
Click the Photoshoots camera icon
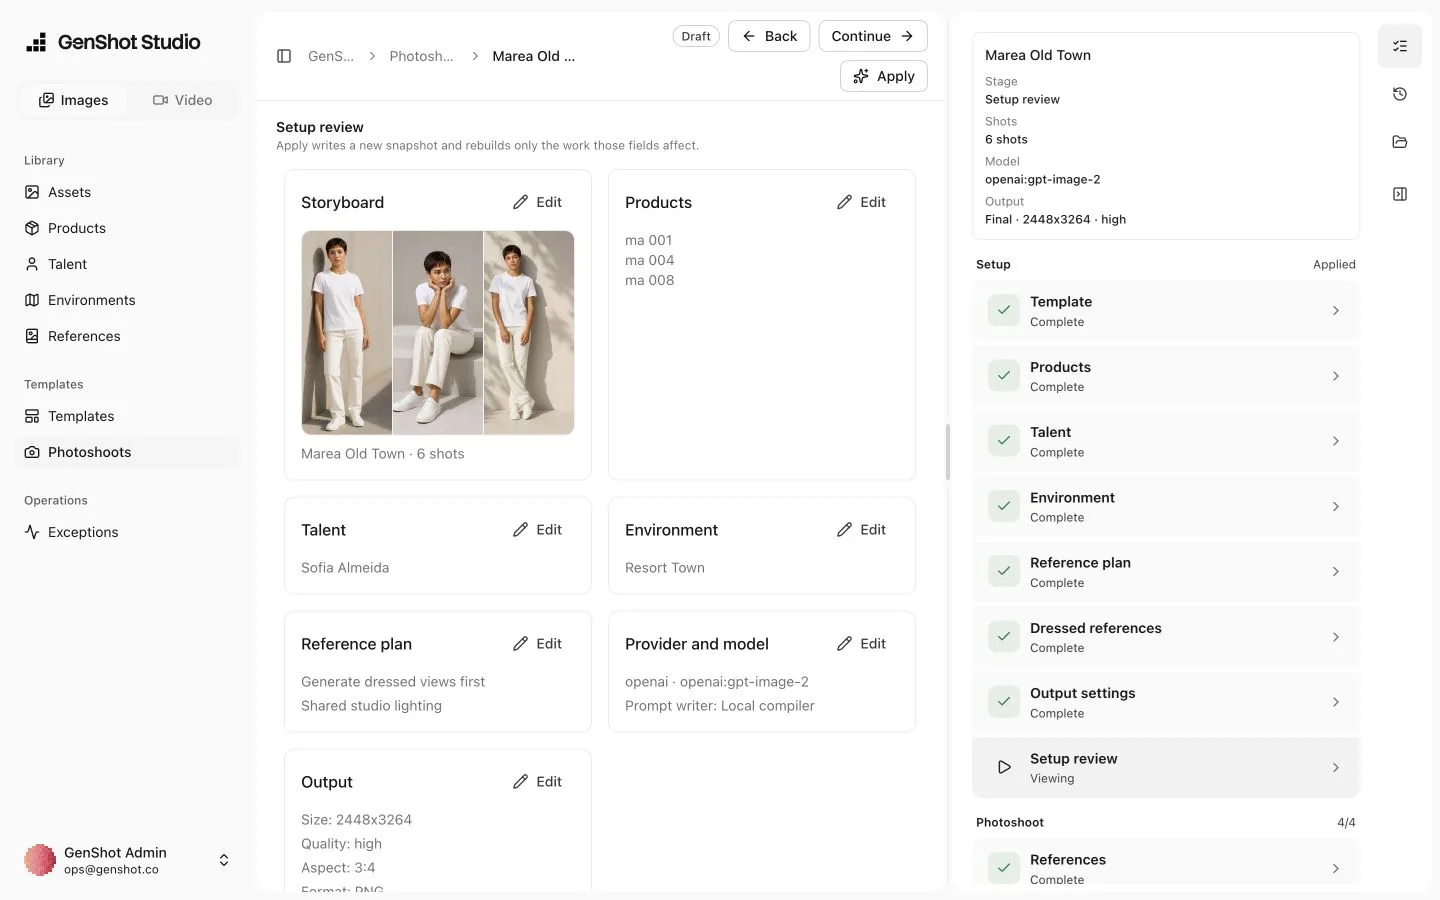32,452
